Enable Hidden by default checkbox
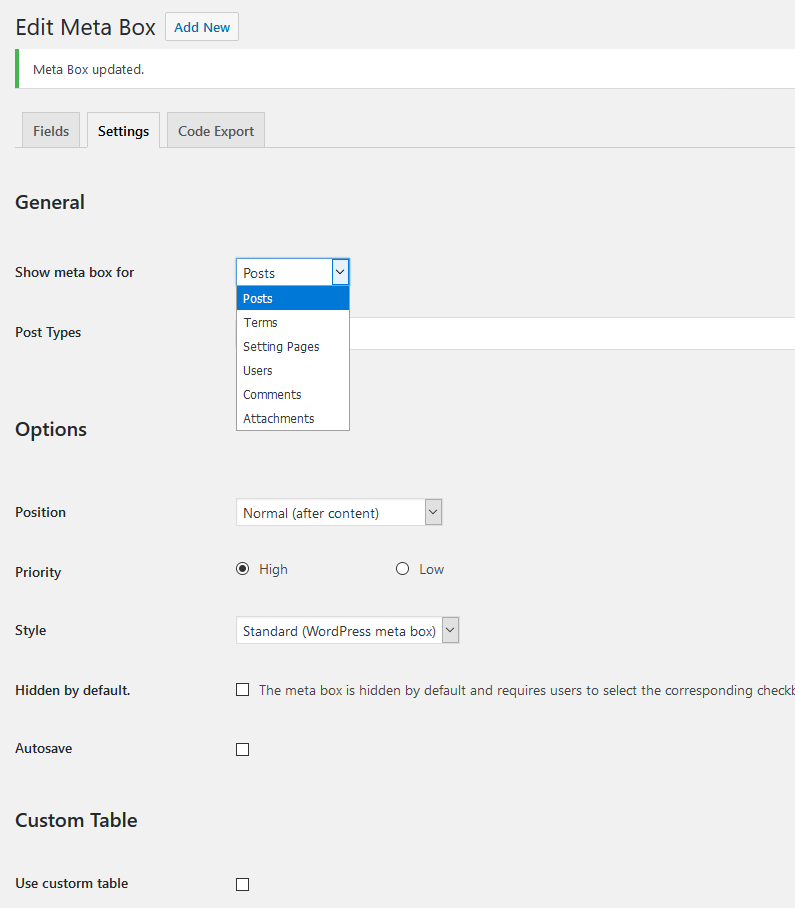This screenshot has height=908, width=795. [242, 690]
